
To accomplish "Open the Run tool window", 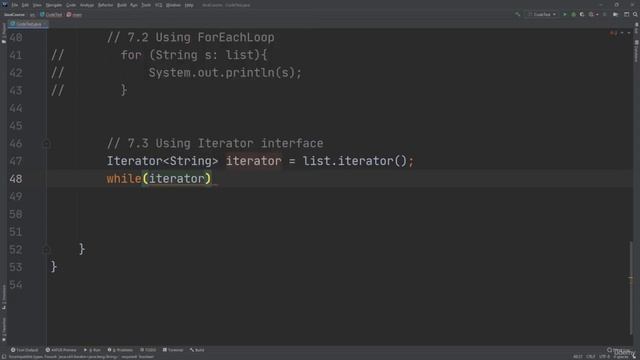I will [x=92, y=350].
